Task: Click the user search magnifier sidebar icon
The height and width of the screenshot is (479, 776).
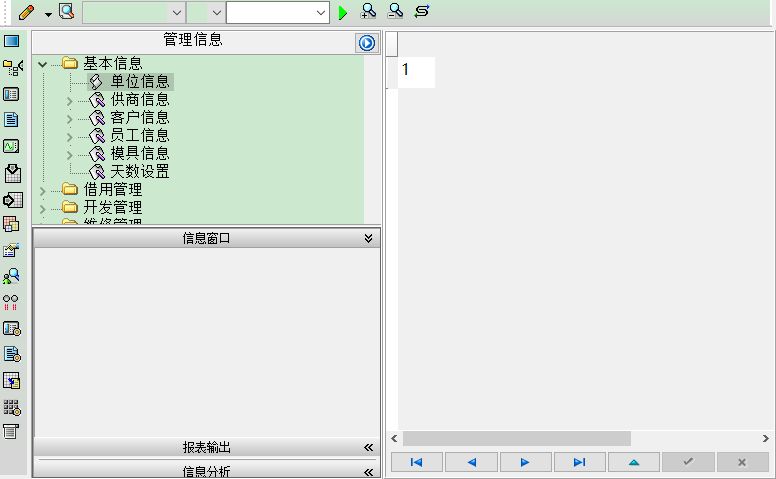Action: [x=11, y=277]
